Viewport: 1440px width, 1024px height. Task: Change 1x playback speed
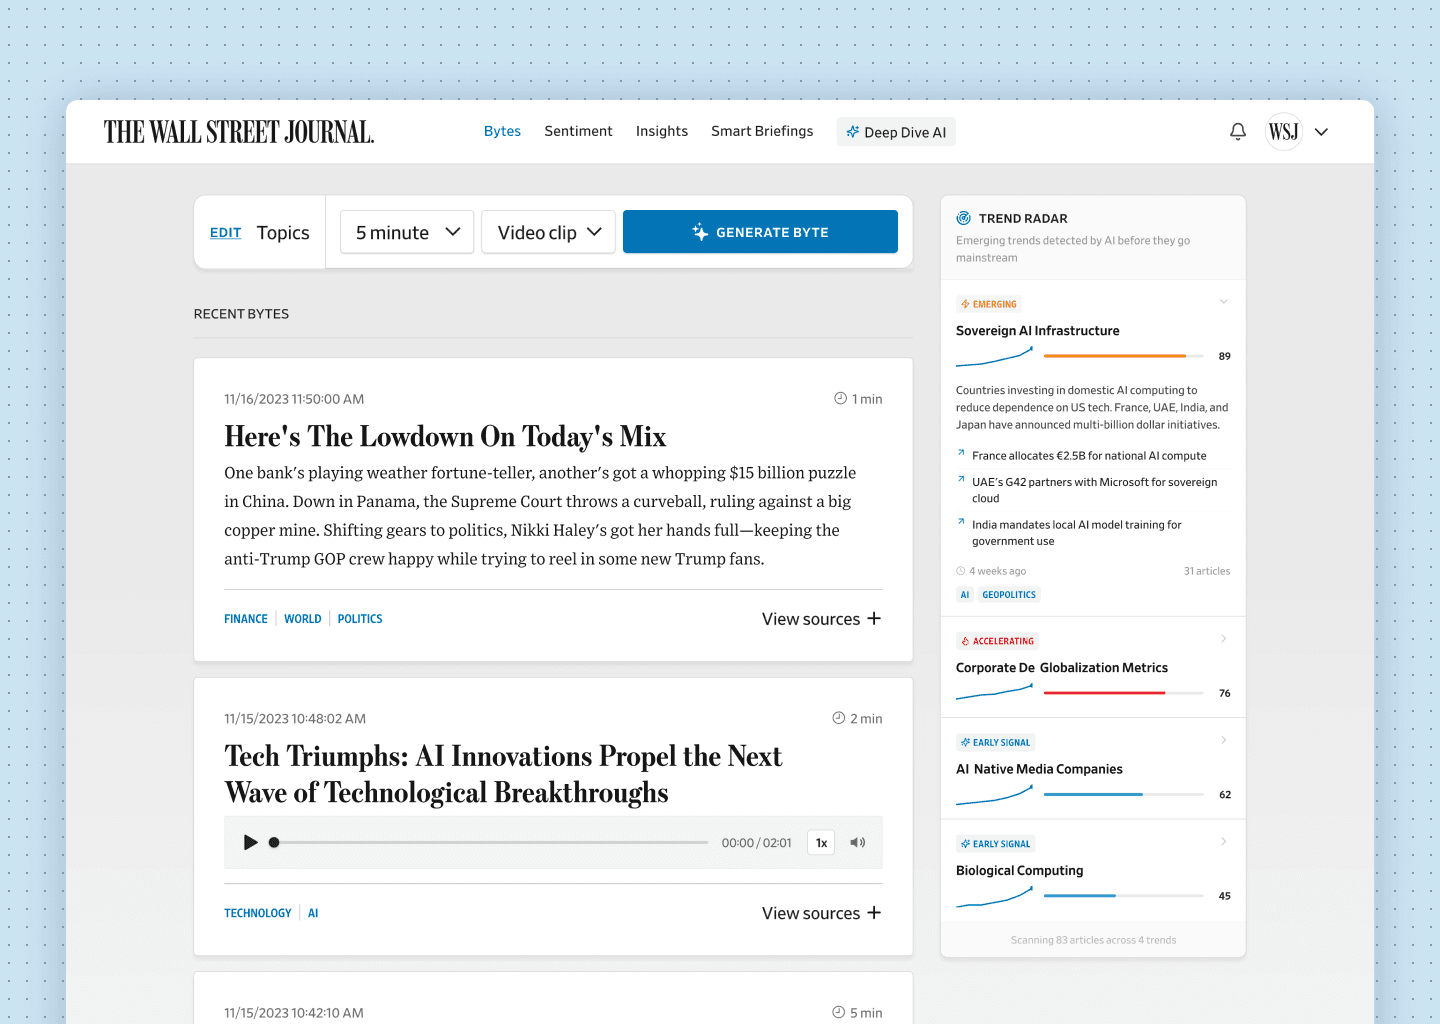click(x=821, y=843)
